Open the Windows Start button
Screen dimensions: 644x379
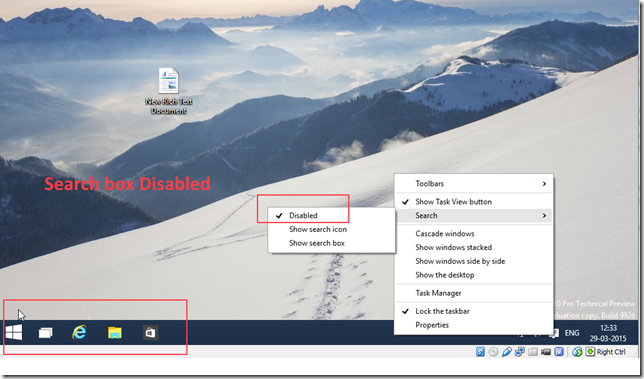pos(14,332)
